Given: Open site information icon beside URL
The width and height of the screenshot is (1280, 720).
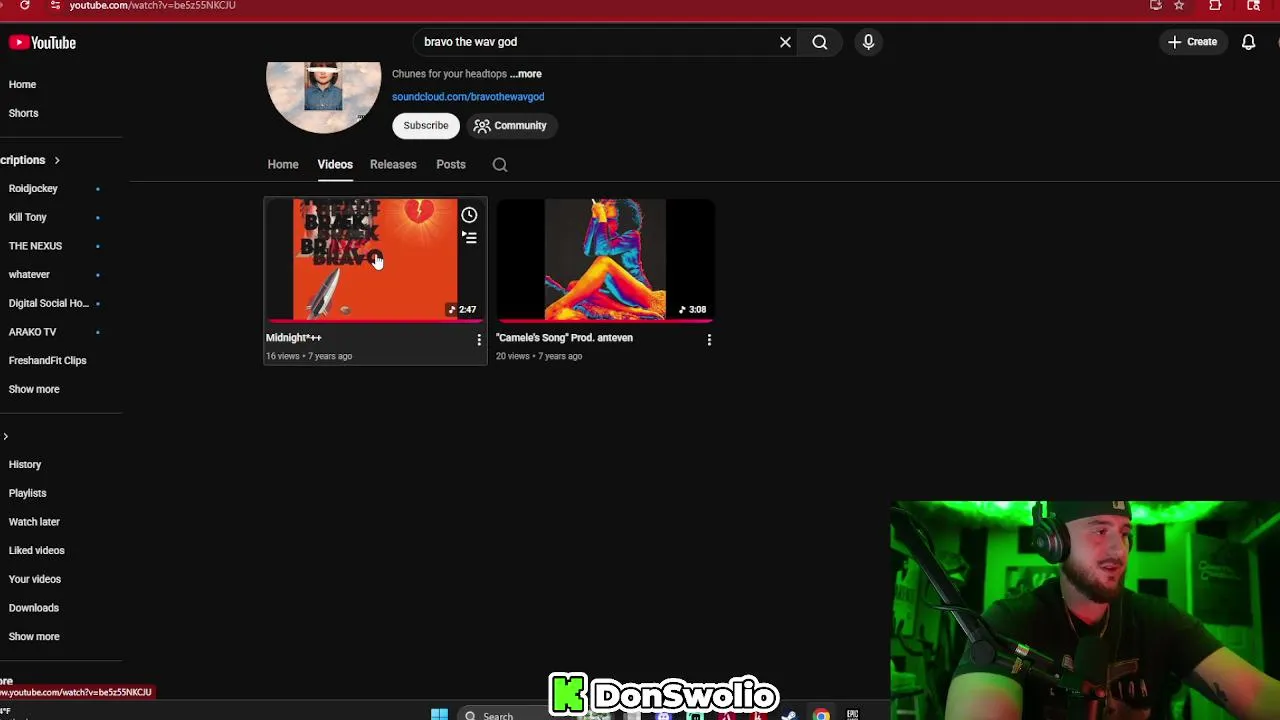Looking at the screenshot, I should coord(55,5).
